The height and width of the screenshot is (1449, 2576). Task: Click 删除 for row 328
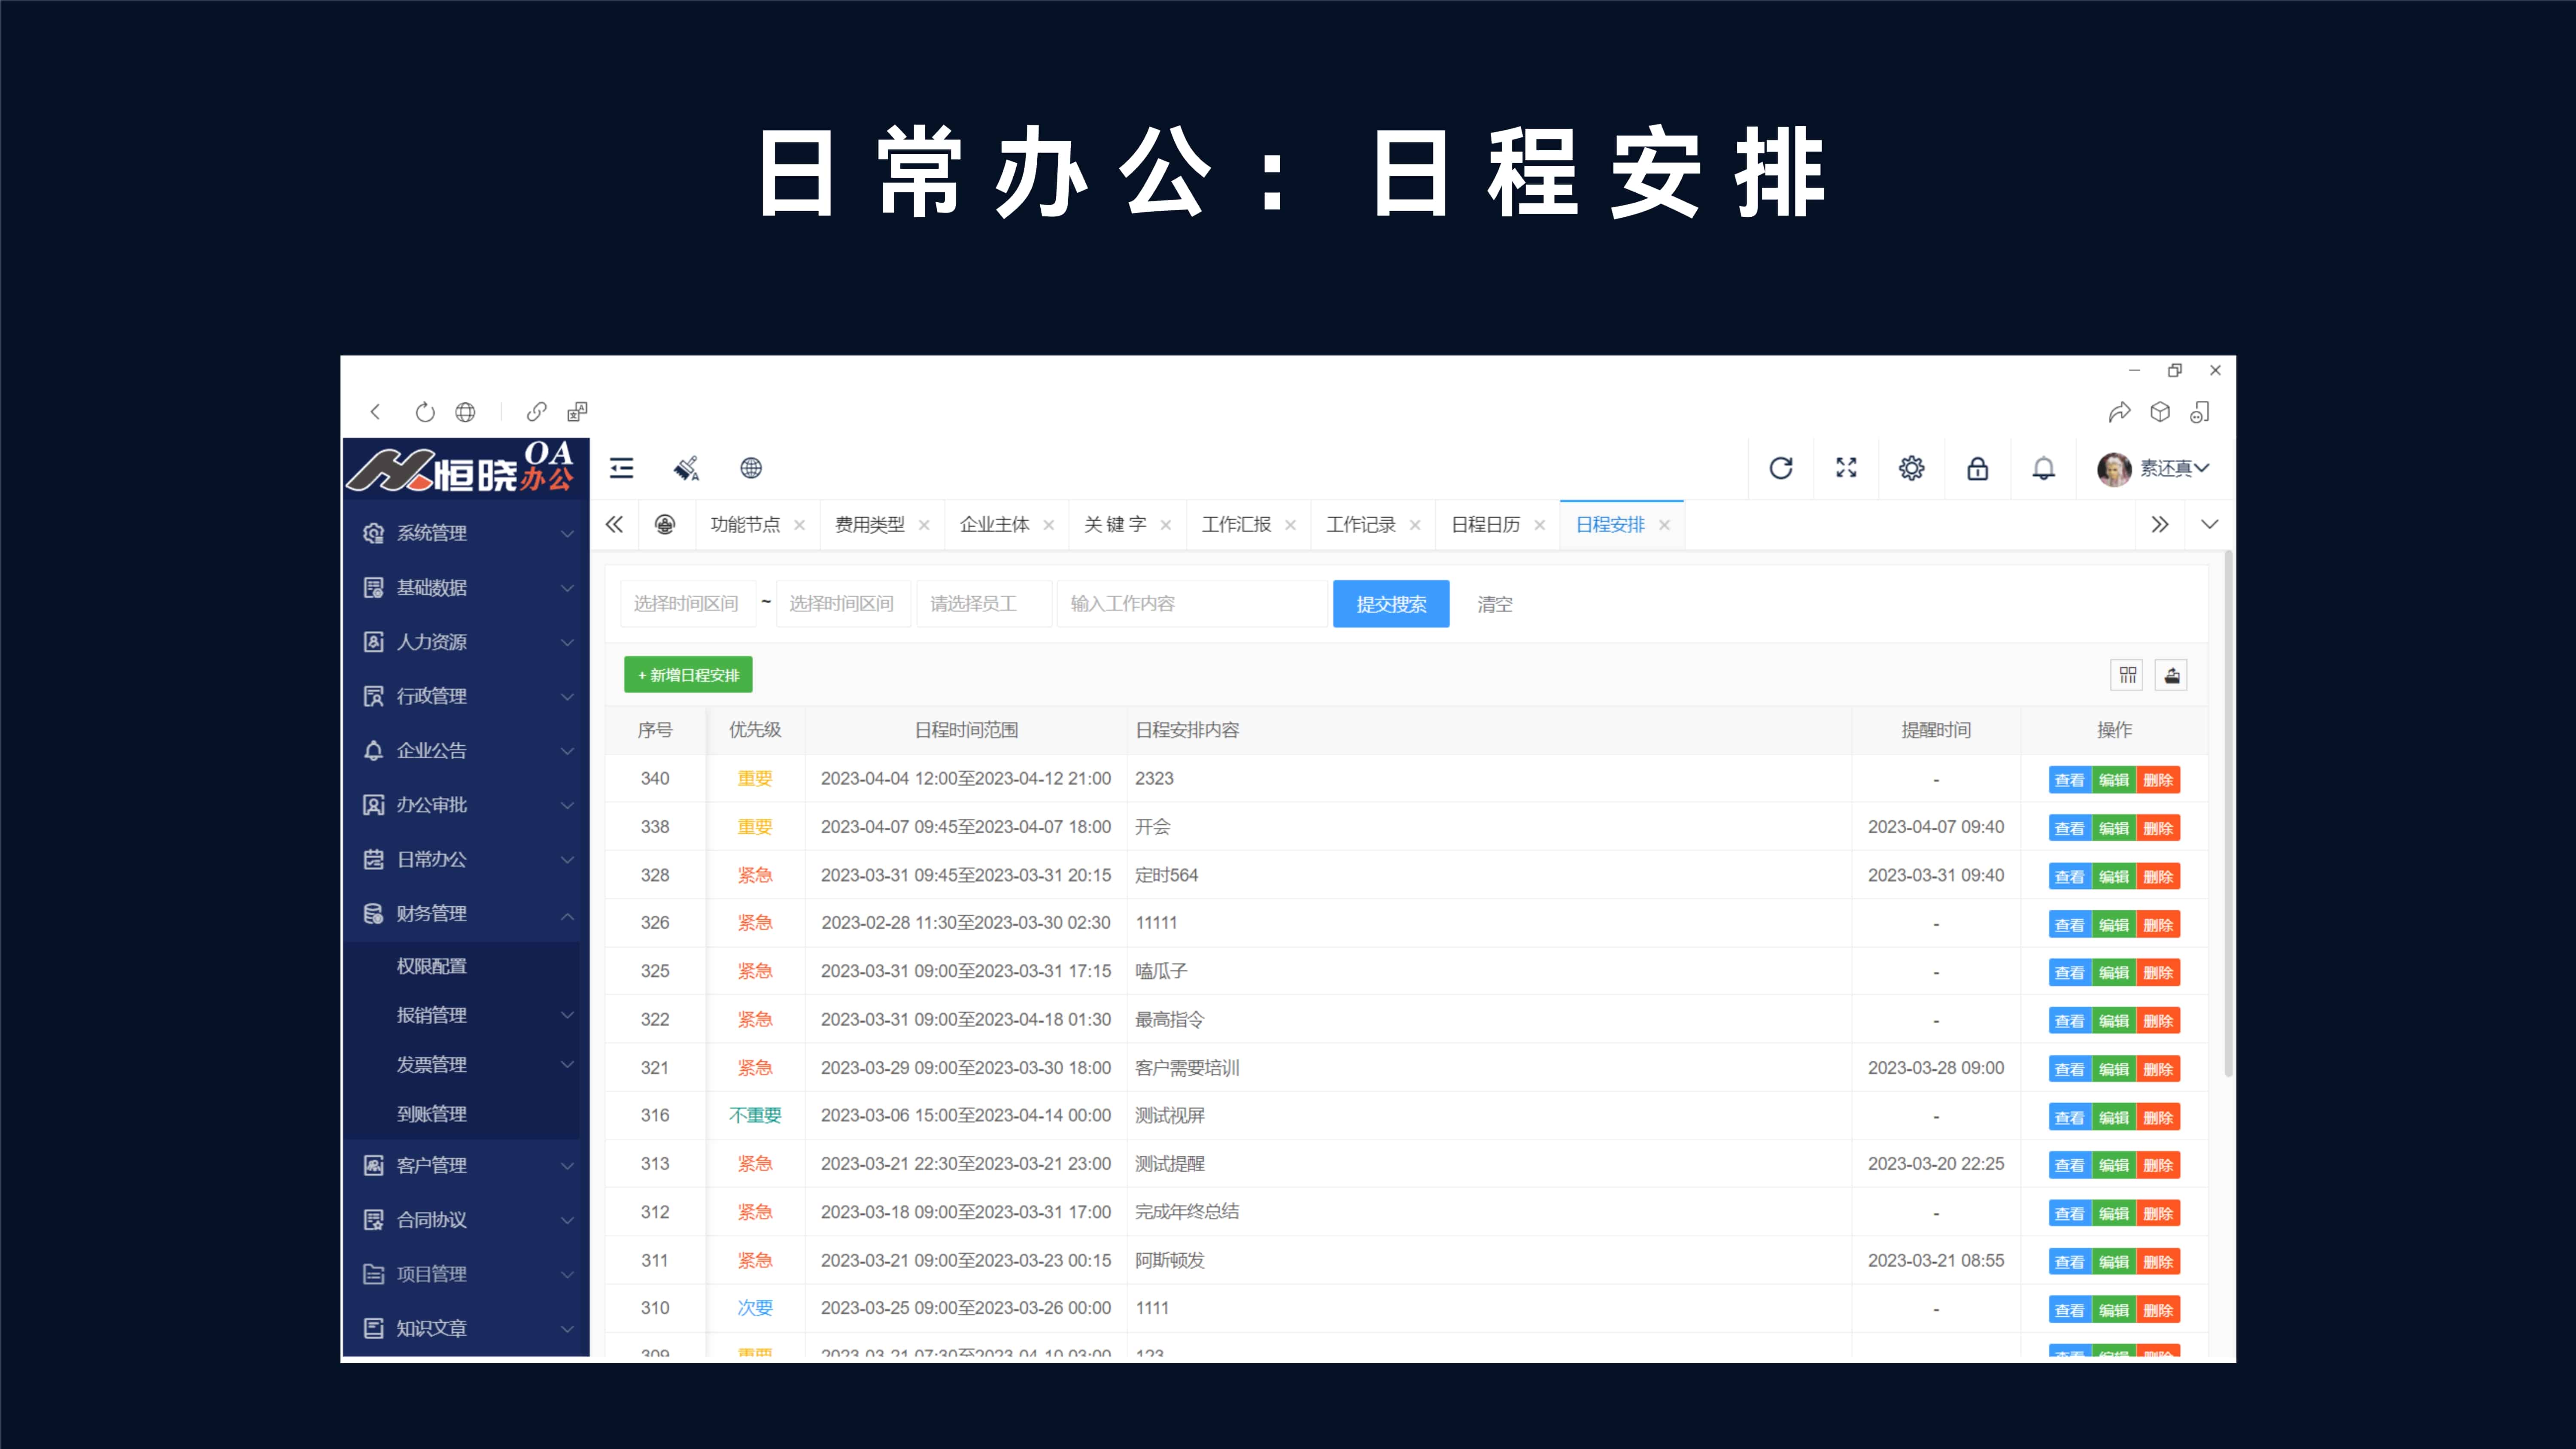pyautogui.click(x=2158, y=877)
